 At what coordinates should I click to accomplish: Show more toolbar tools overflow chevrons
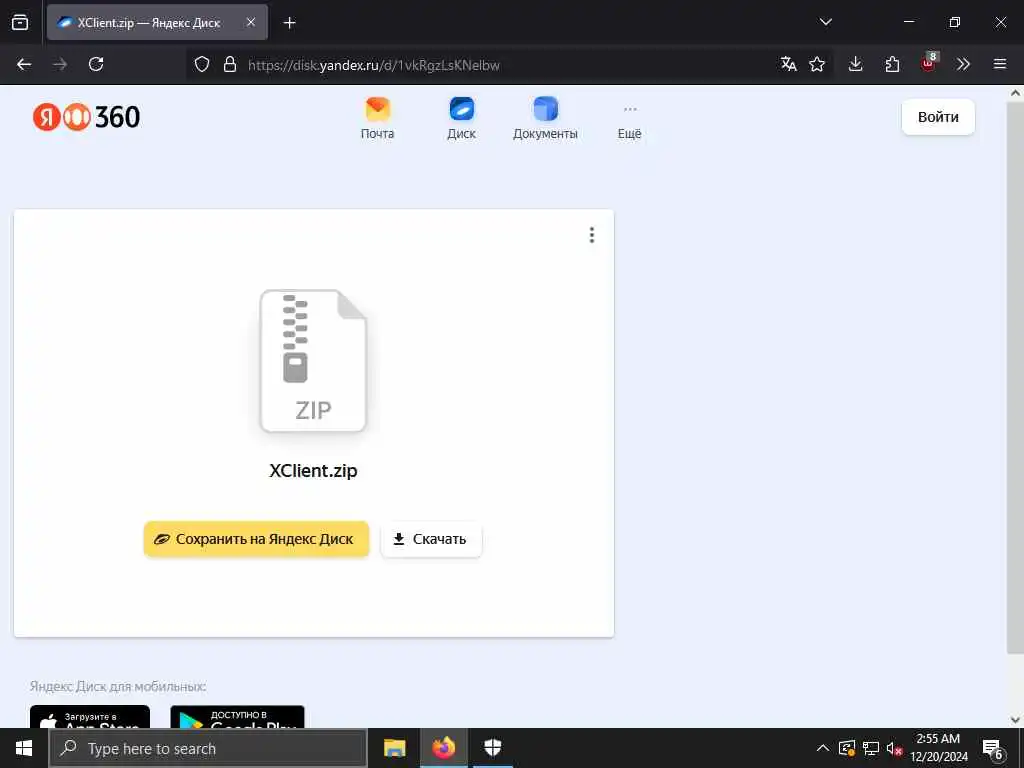pos(963,64)
